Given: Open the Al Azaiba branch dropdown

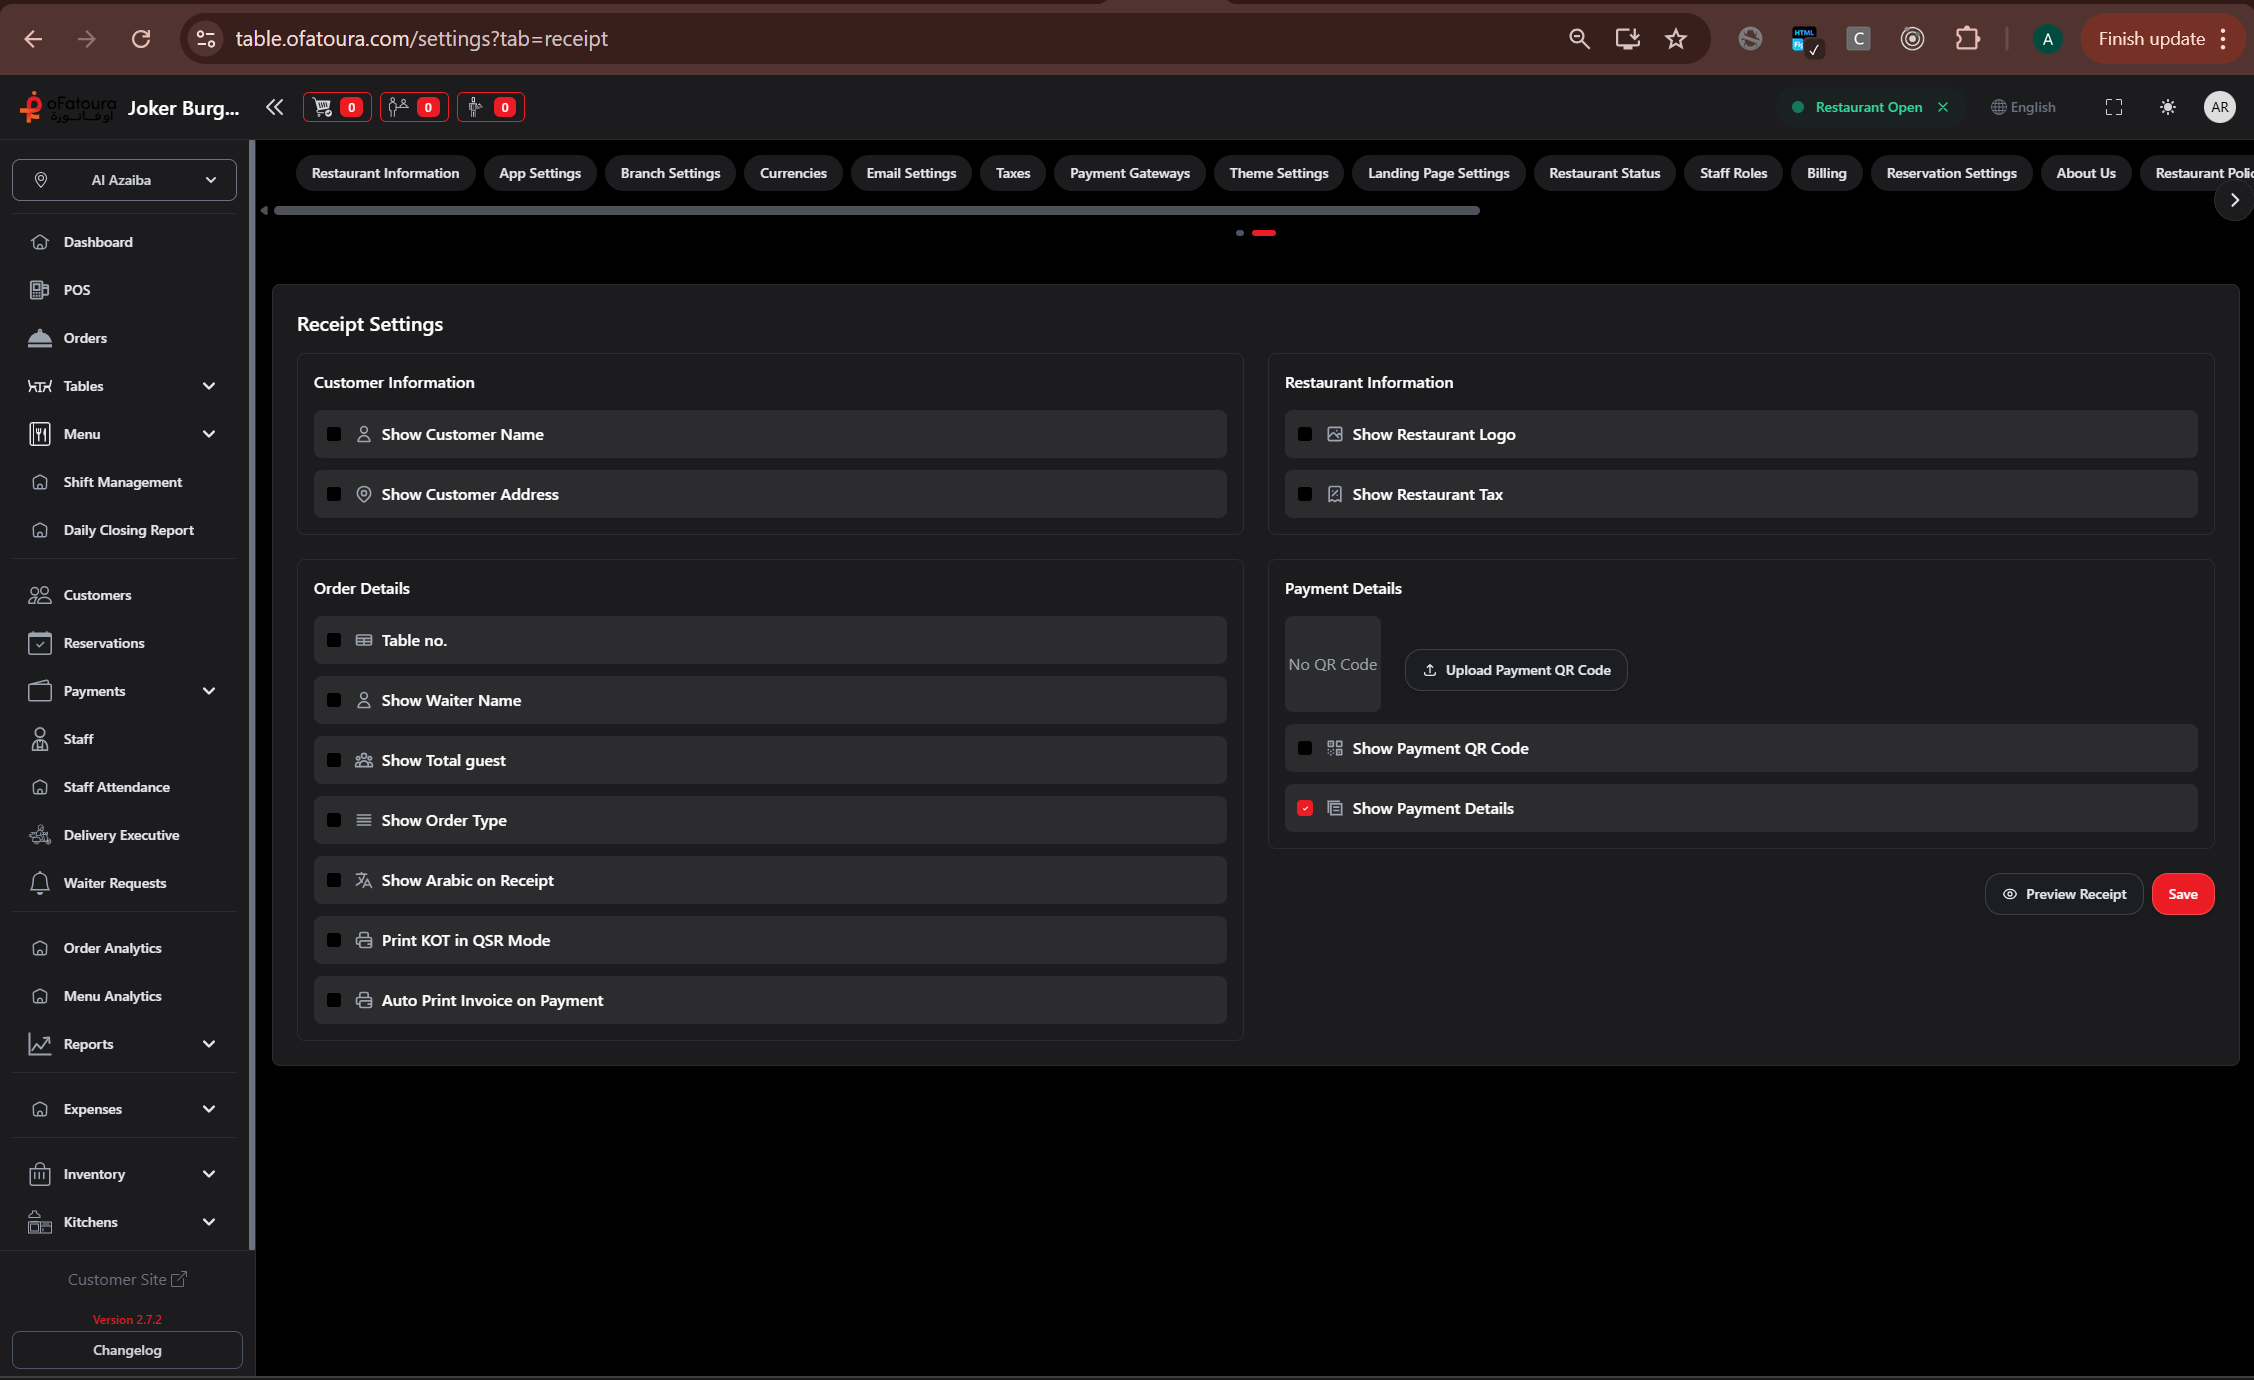Looking at the screenshot, I should (124, 180).
